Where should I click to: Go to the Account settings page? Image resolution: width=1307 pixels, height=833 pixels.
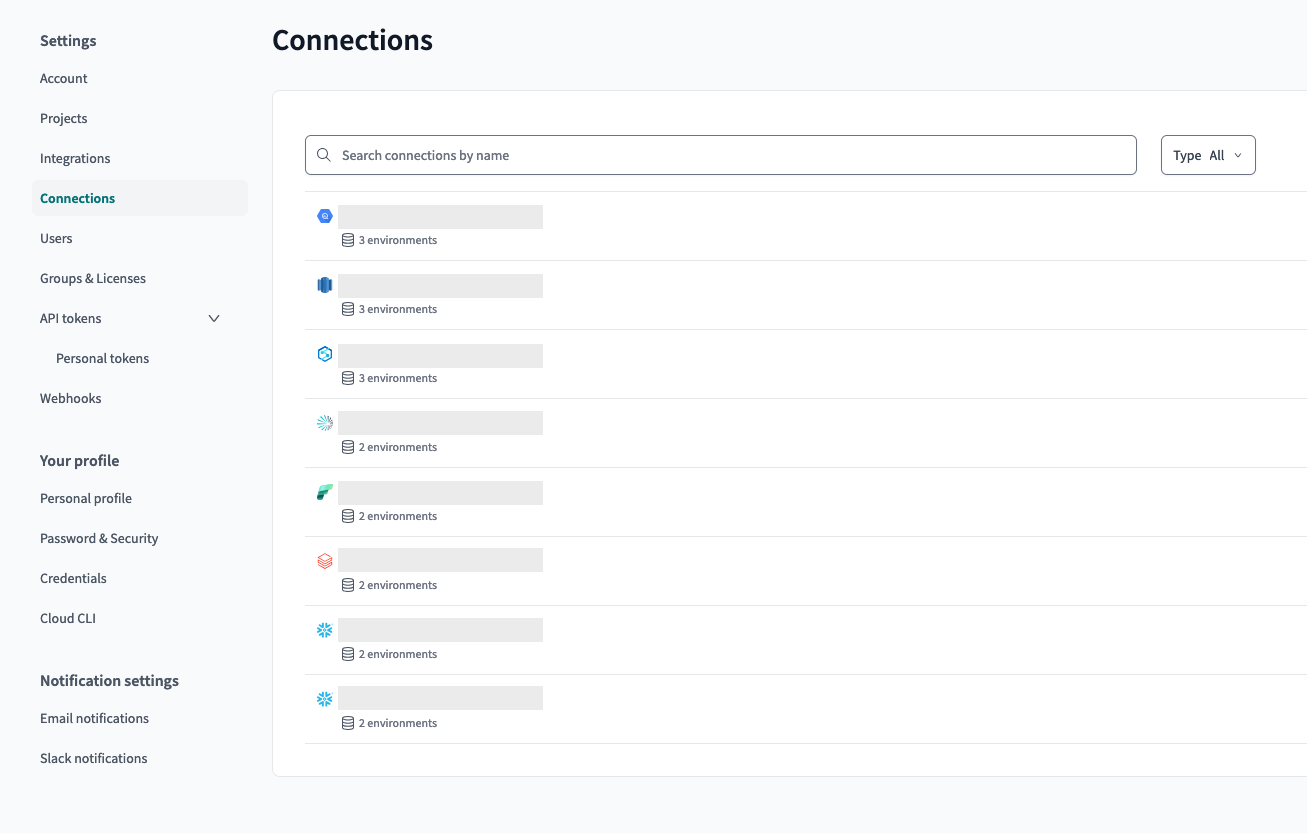[x=64, y=78]
